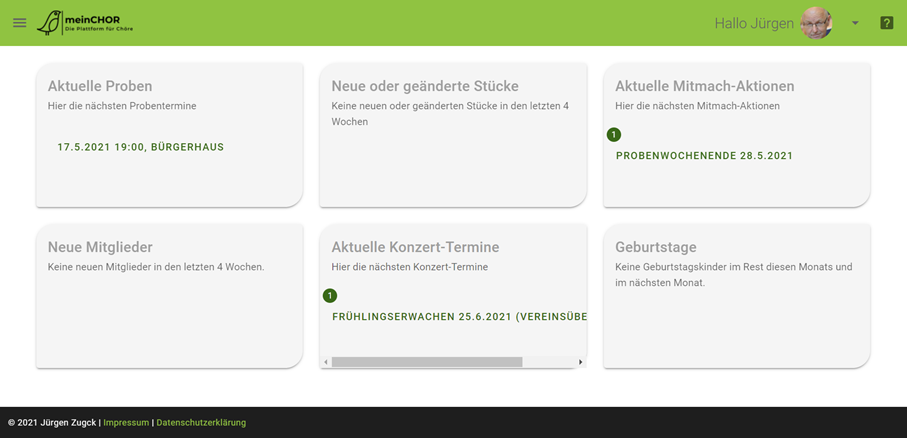Click the badge above Probenwochenende
This screenshot has height=438, width=907.
tap(614, 135)
